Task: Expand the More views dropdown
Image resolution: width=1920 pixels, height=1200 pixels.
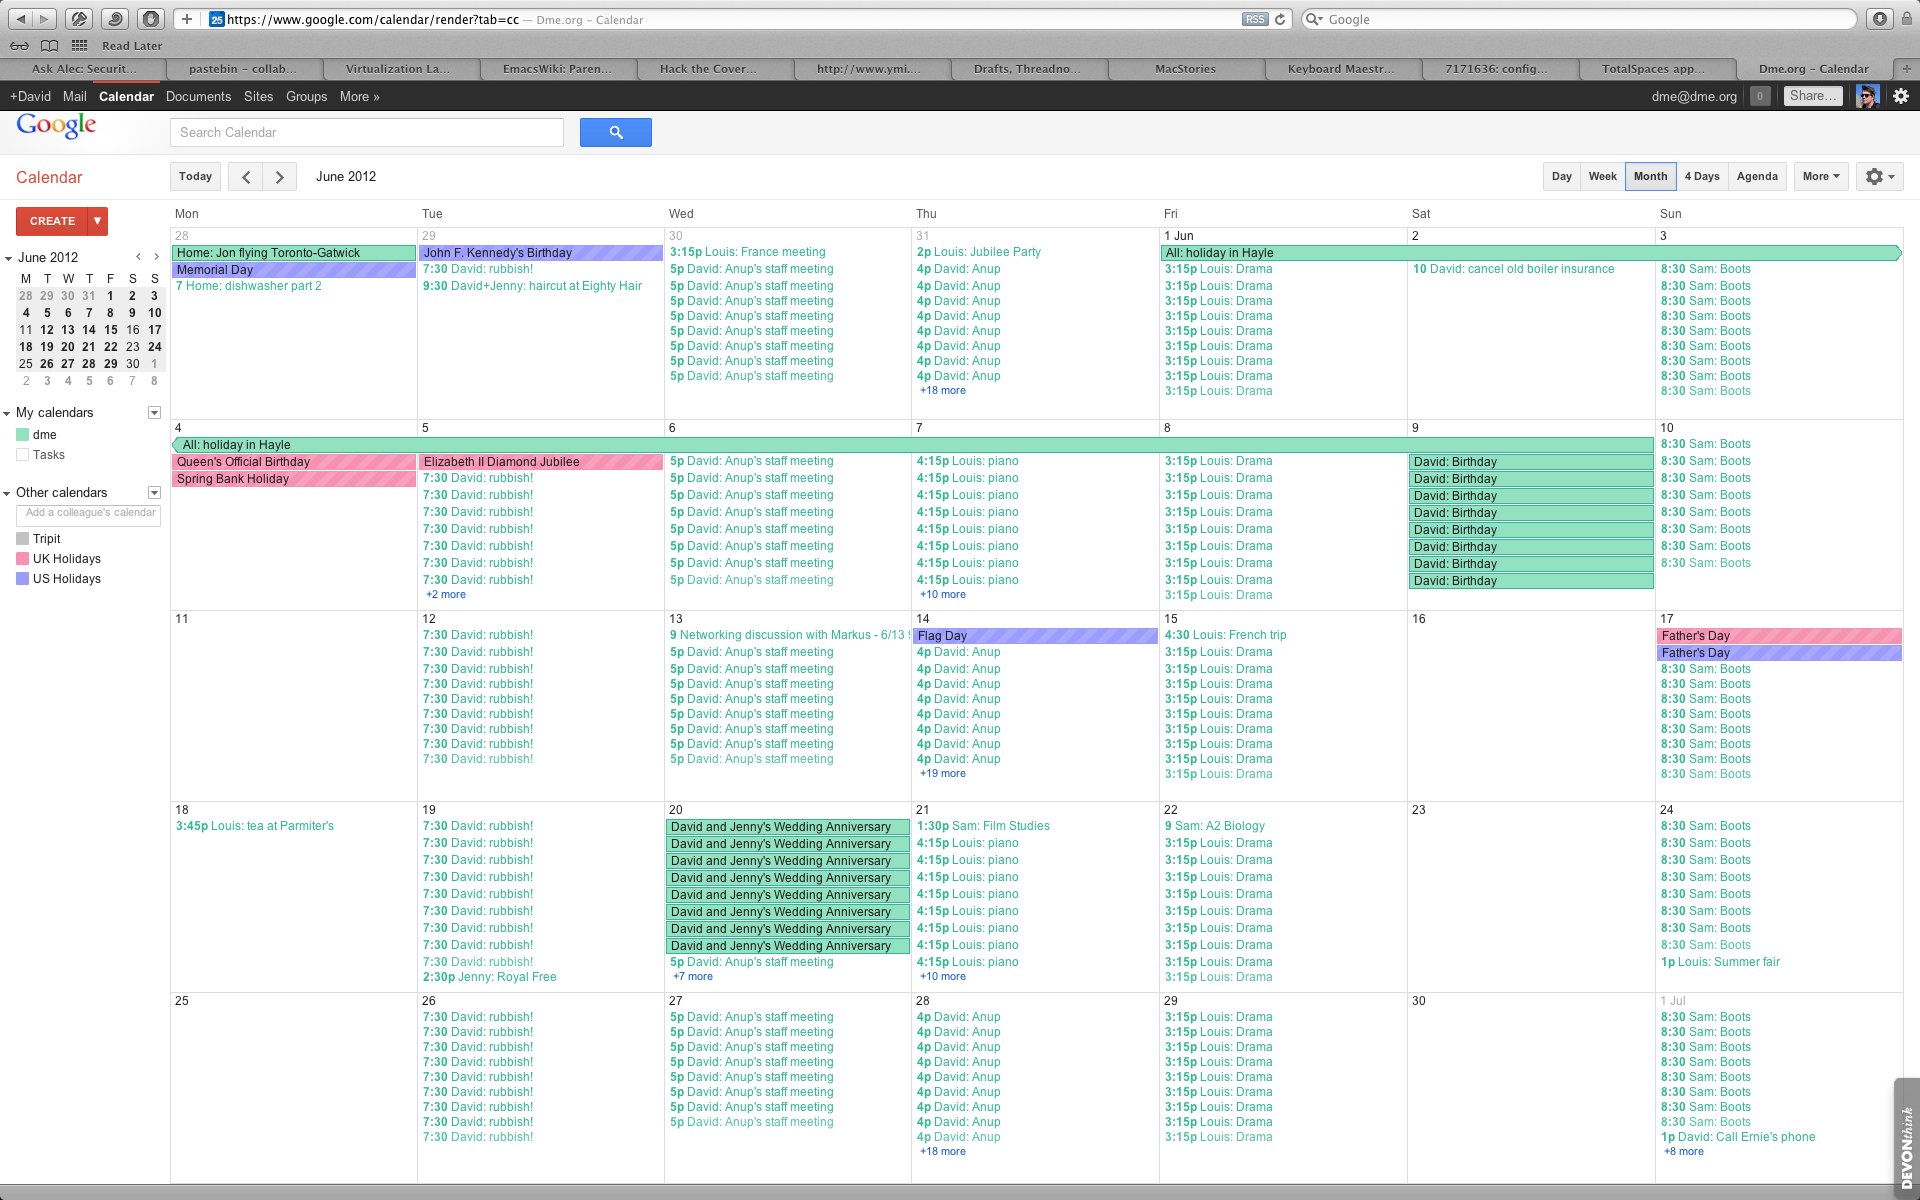Action: [1820, 176]
